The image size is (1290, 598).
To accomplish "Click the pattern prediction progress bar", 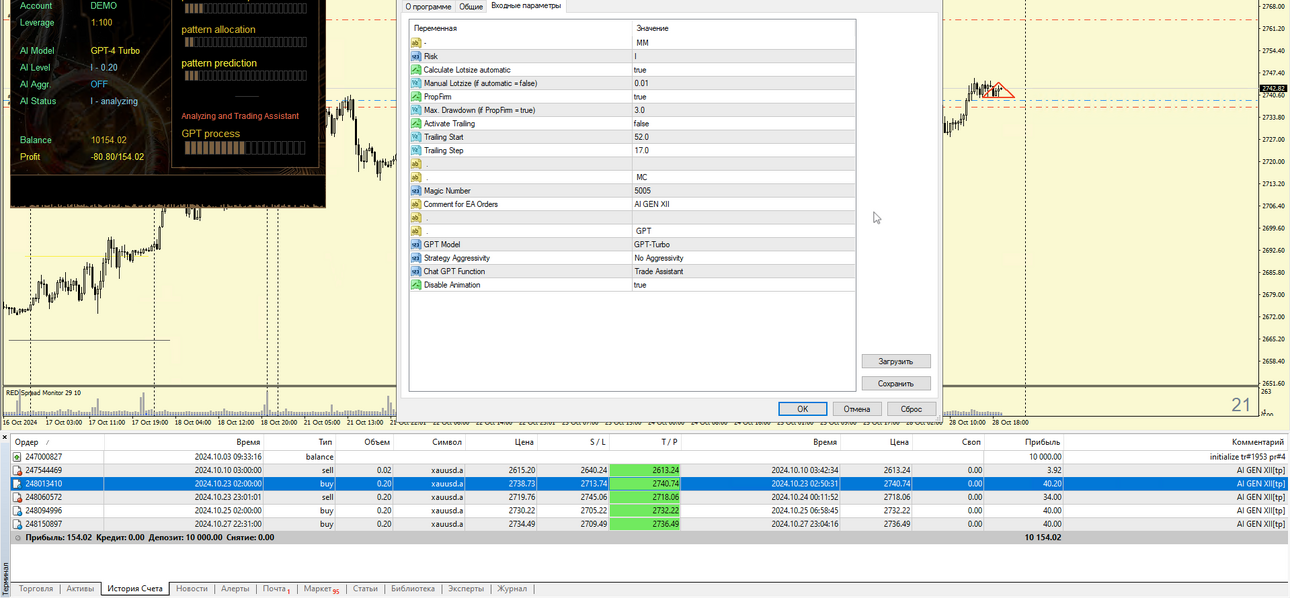I will click(247, 77).
